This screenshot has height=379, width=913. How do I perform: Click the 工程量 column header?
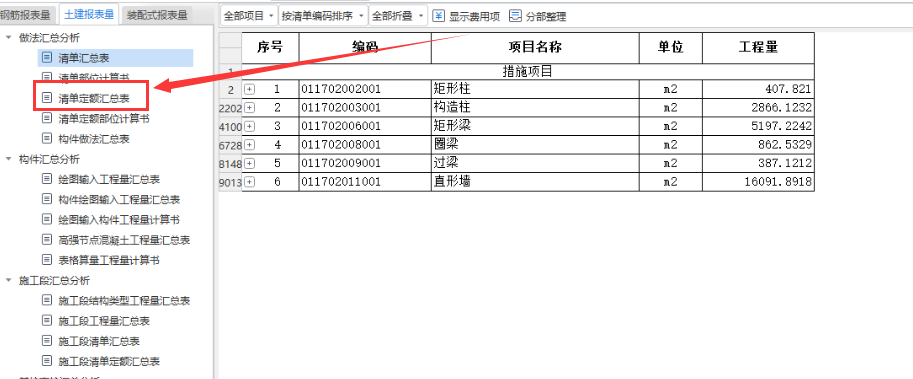(758, 48)
